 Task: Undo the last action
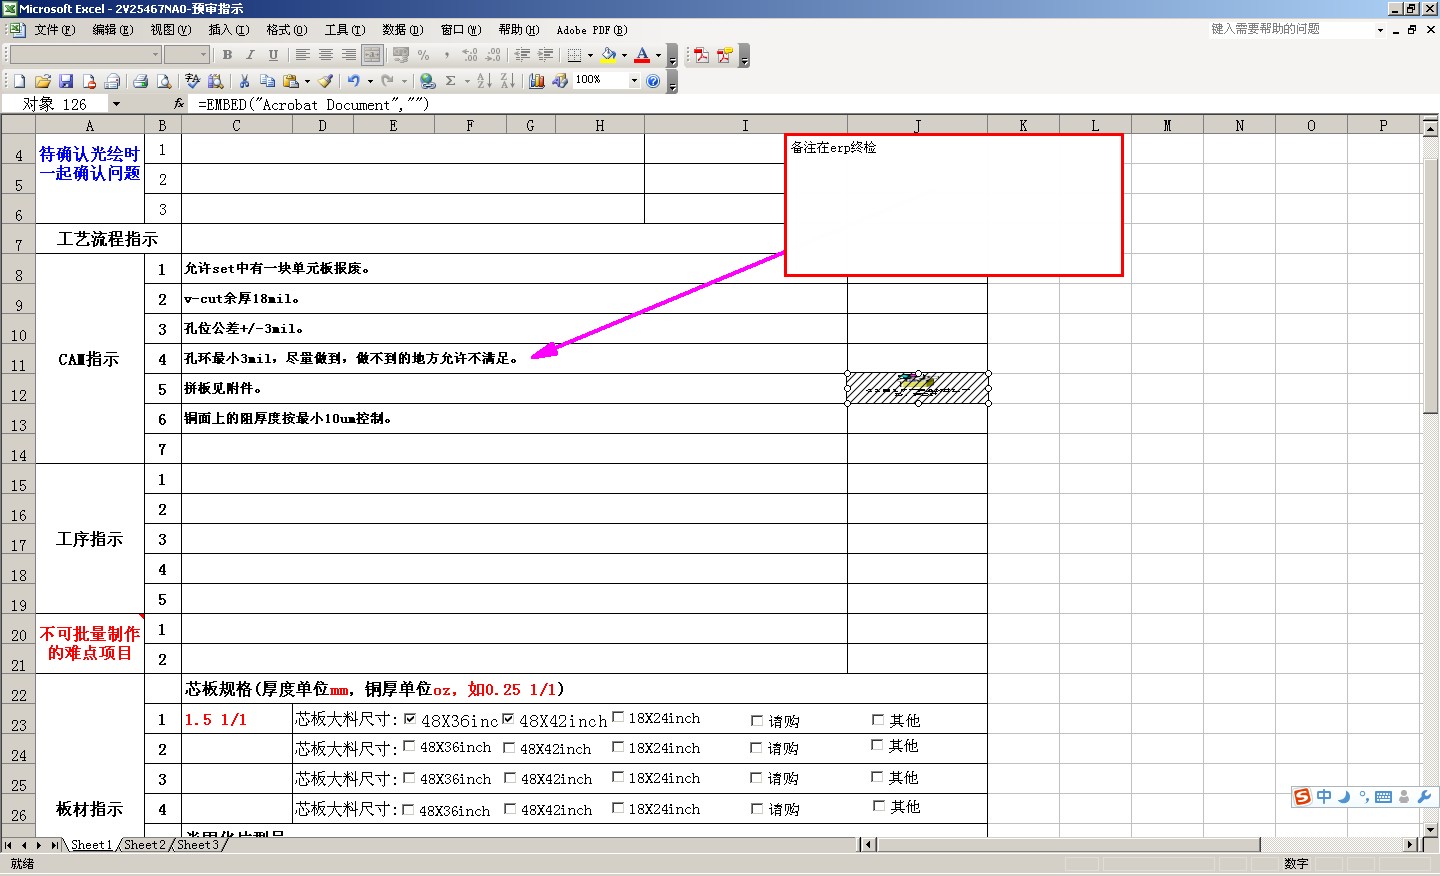(353, 81)
